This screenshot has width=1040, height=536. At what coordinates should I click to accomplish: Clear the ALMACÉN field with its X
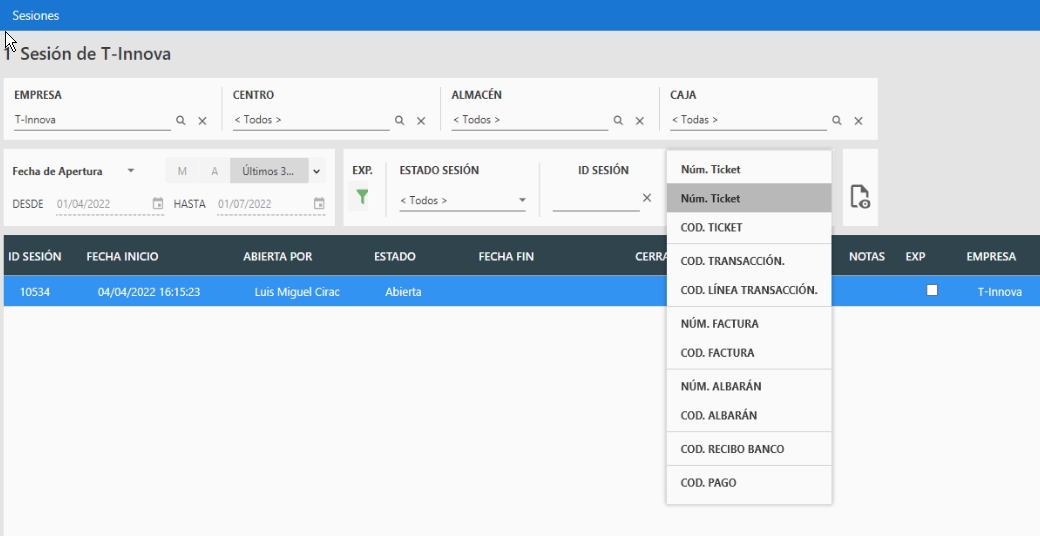[640, 121]
